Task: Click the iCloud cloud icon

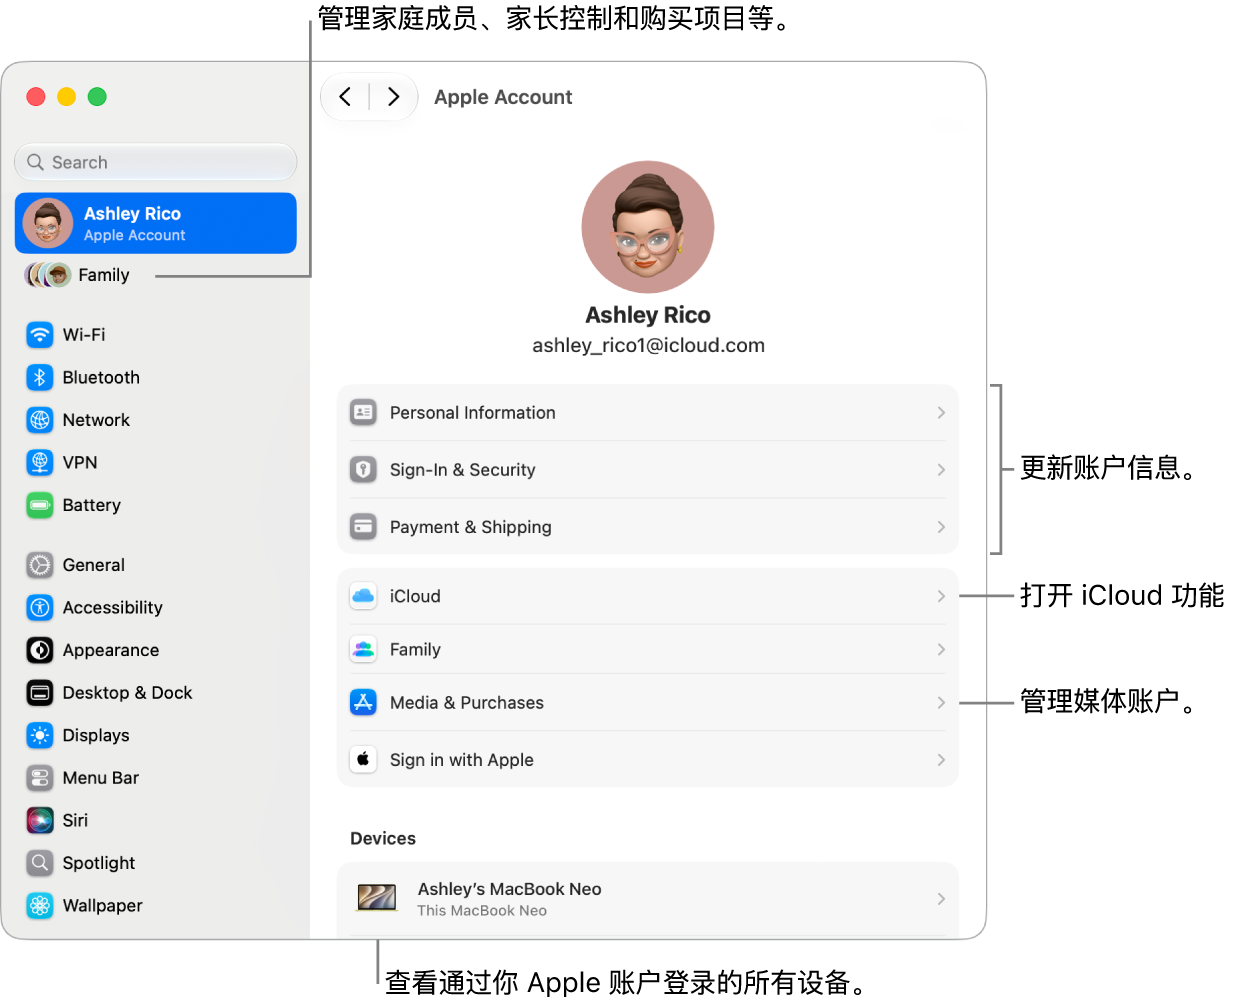Action: (x=363, y=596)
